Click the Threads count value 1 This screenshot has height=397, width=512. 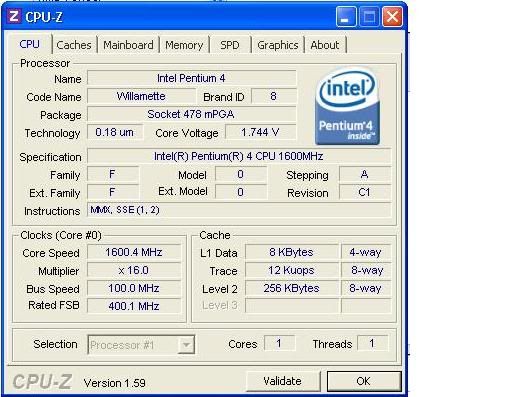tap(372, 343)
